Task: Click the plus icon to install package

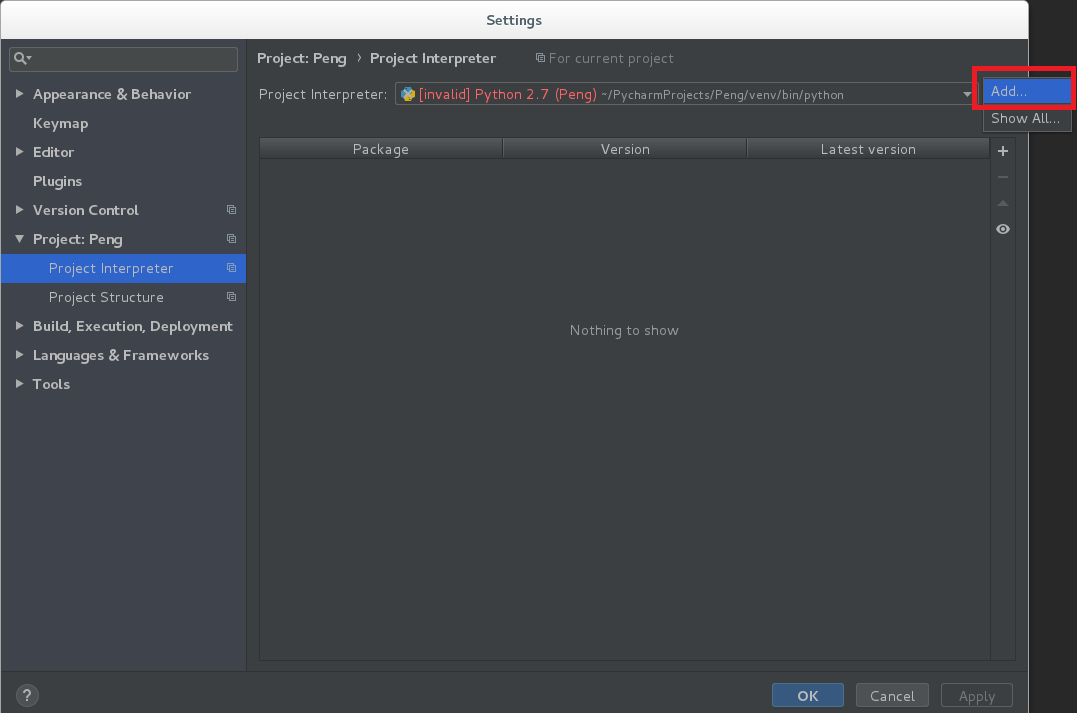Action: pos(1003,150)
